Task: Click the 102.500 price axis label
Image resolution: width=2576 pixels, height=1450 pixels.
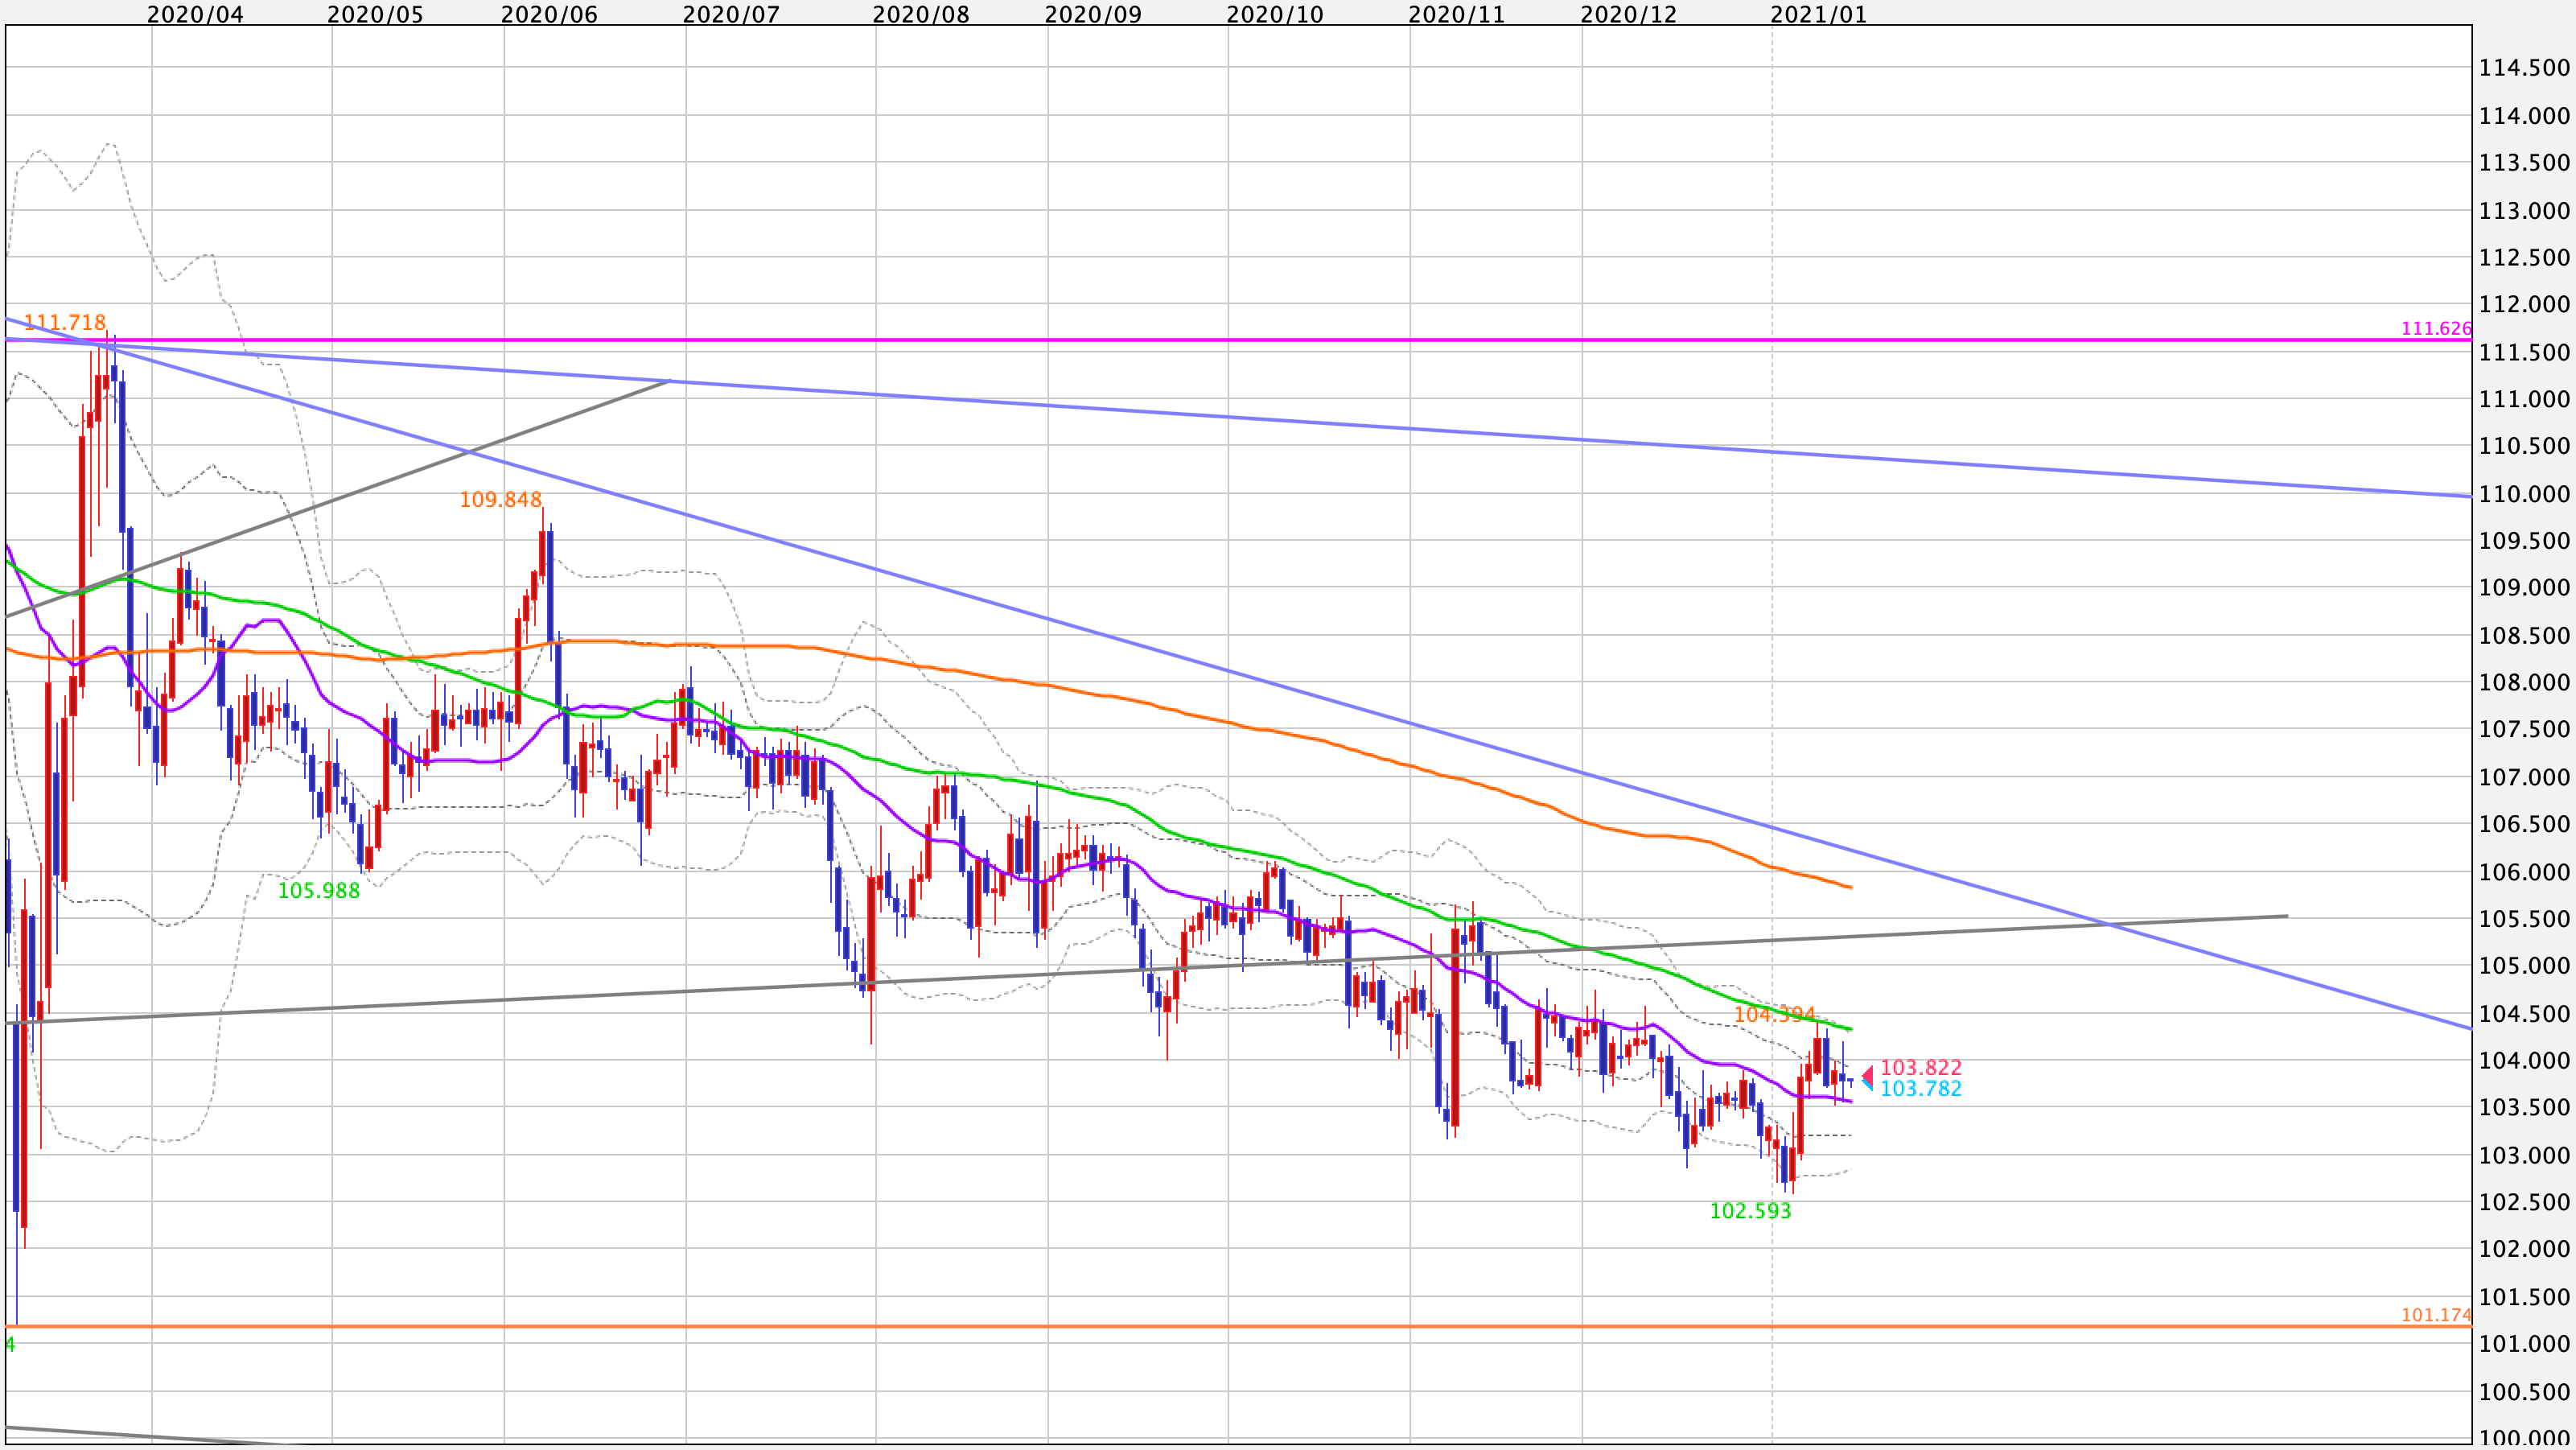Action: [2524, 1202]
